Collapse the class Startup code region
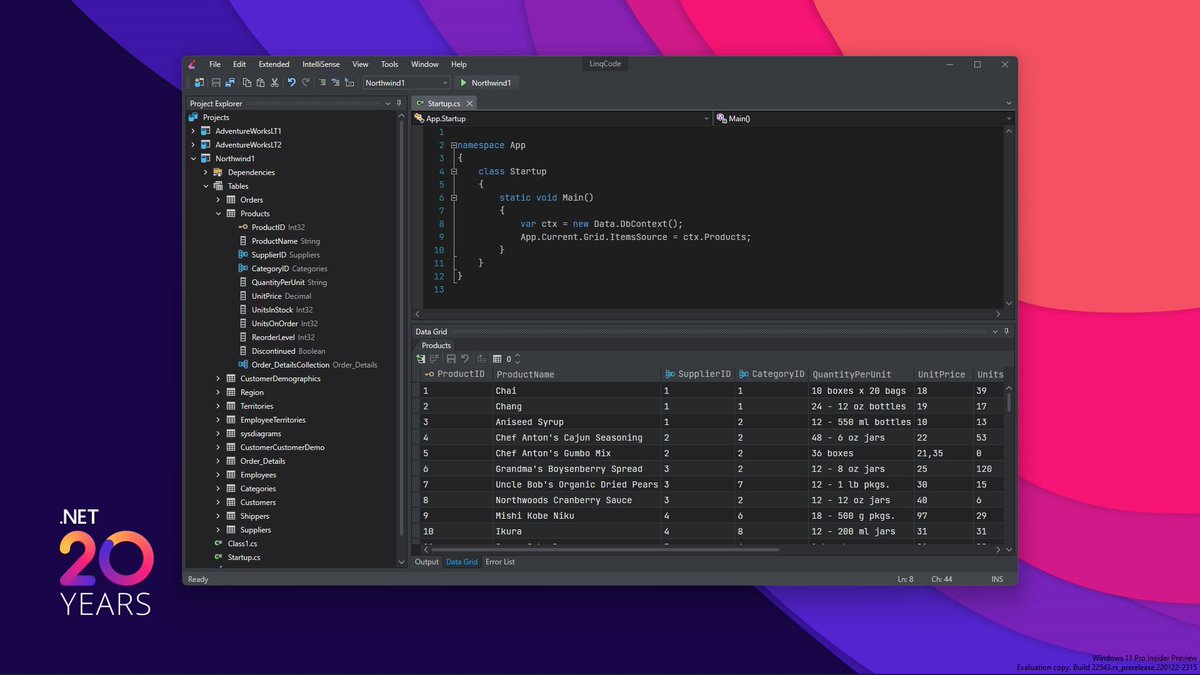This screenshot has height=675, width=1200. 453,171
